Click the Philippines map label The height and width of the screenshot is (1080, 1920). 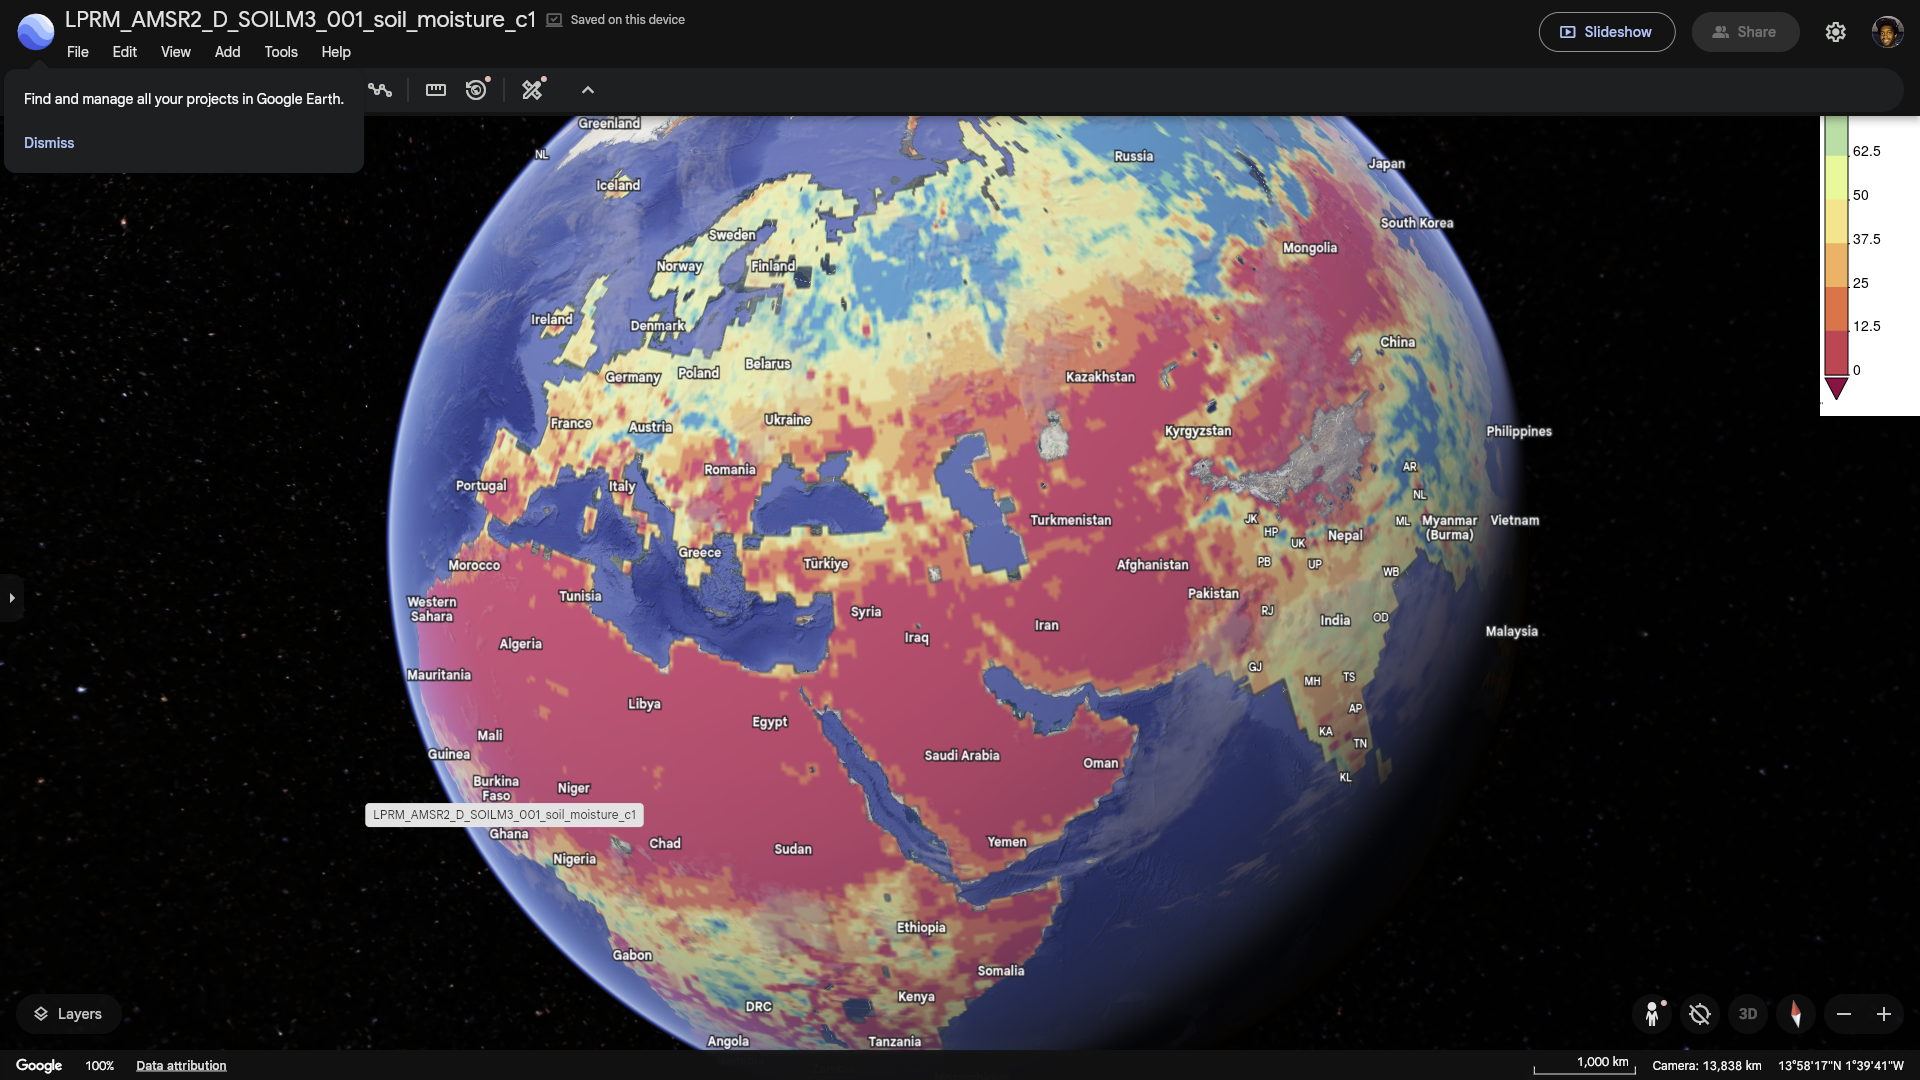pyautogui.click(x=1519, y=432)
